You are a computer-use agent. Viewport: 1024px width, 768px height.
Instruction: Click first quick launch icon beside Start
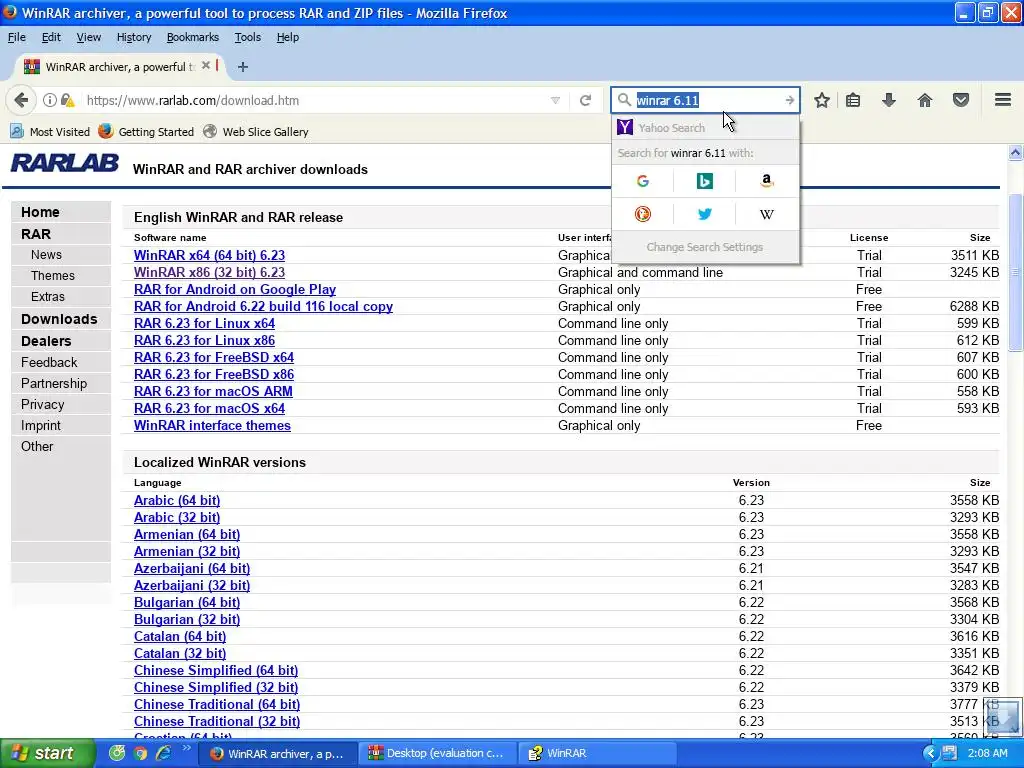(x=117, y=753)
